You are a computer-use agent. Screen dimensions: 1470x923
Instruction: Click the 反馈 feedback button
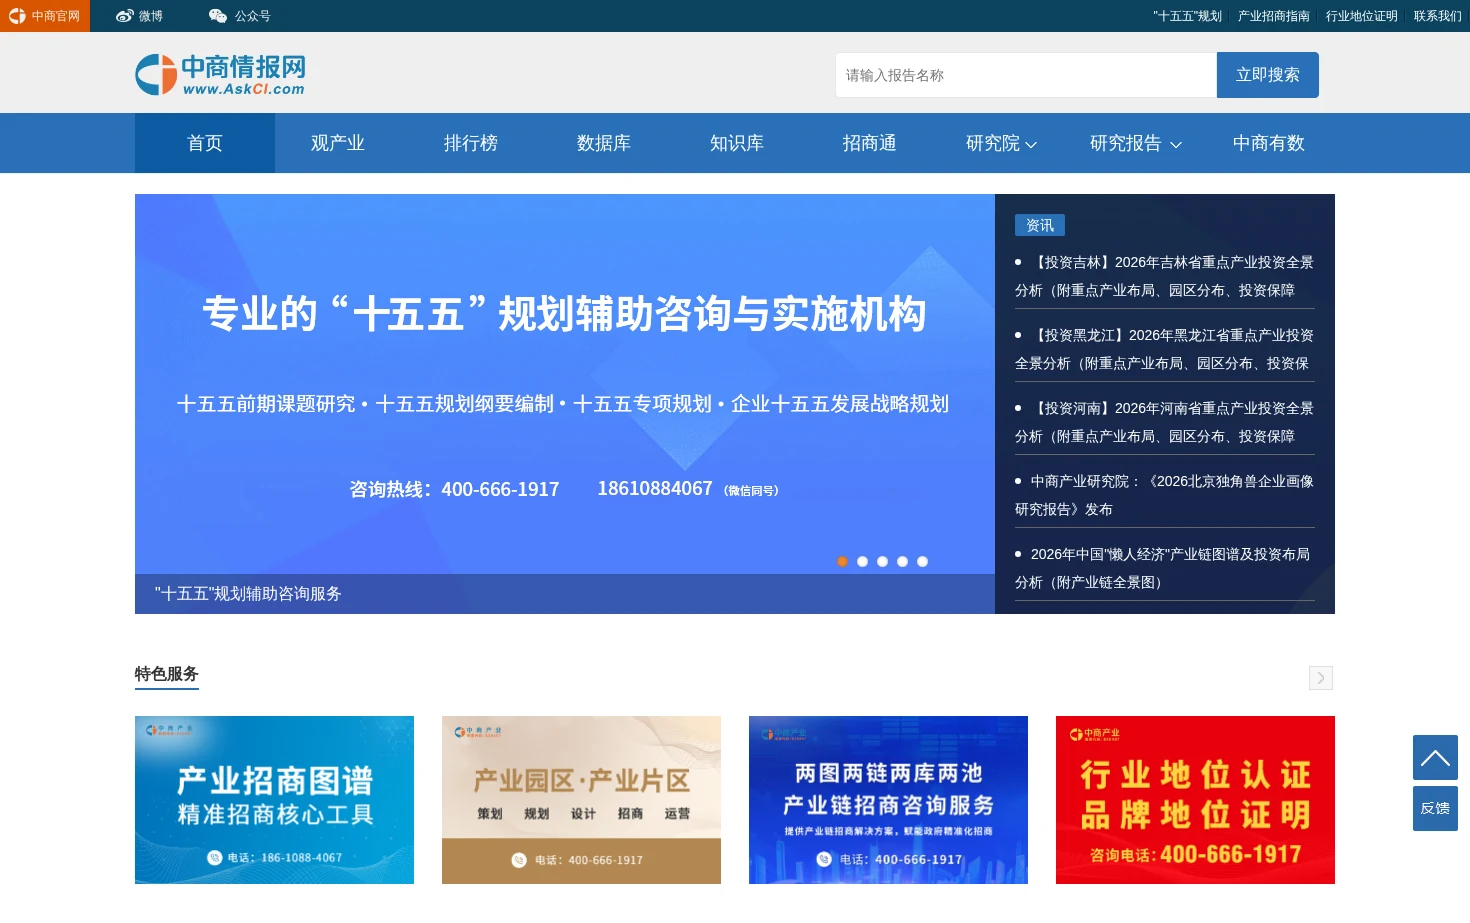pyautogui.click(x=1435, y=808)
